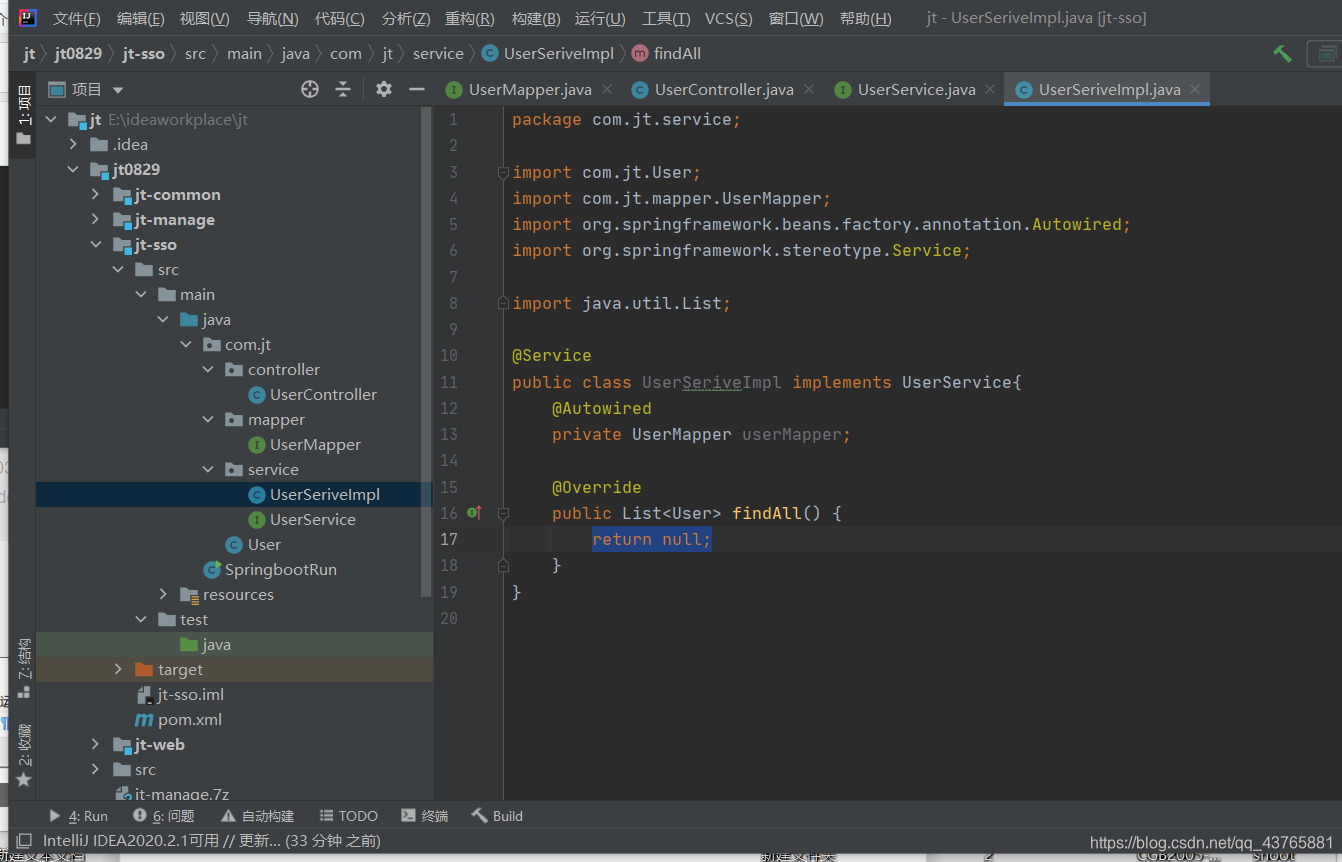Select UserSeriveImpl class in project tree
Image resolution: width=1342 pixels, height=862 pixels.
[x=325, y=495]
